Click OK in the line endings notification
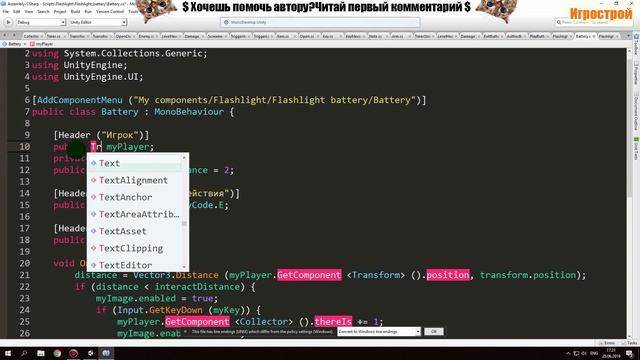640x360 pixels. coord(433,331)
